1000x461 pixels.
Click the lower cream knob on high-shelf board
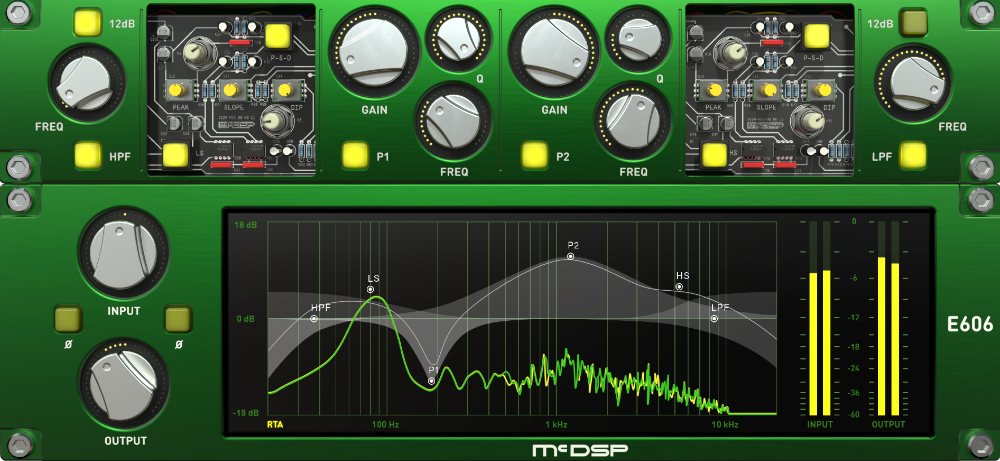click(x=809, y=121)
